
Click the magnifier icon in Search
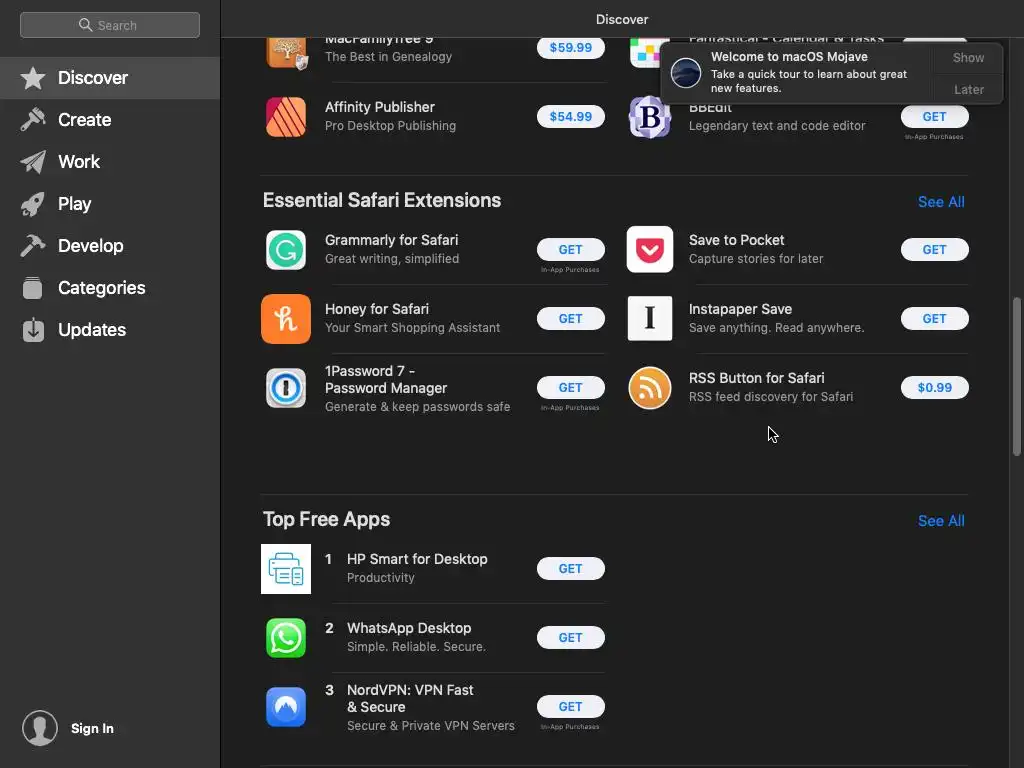pos(85,25)
